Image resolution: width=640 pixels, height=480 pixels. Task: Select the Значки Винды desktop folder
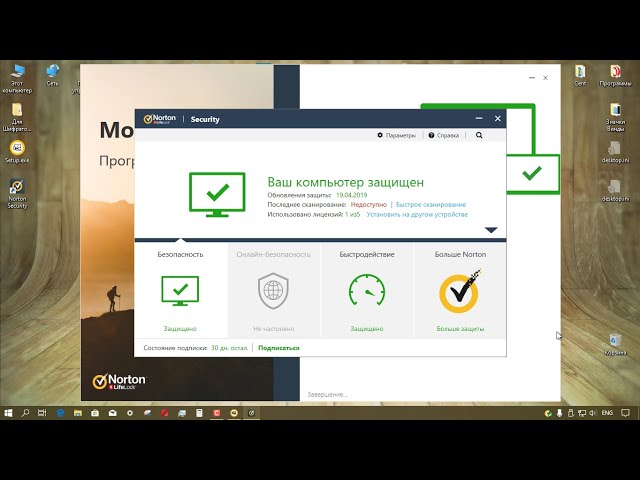tap(615, 117)
